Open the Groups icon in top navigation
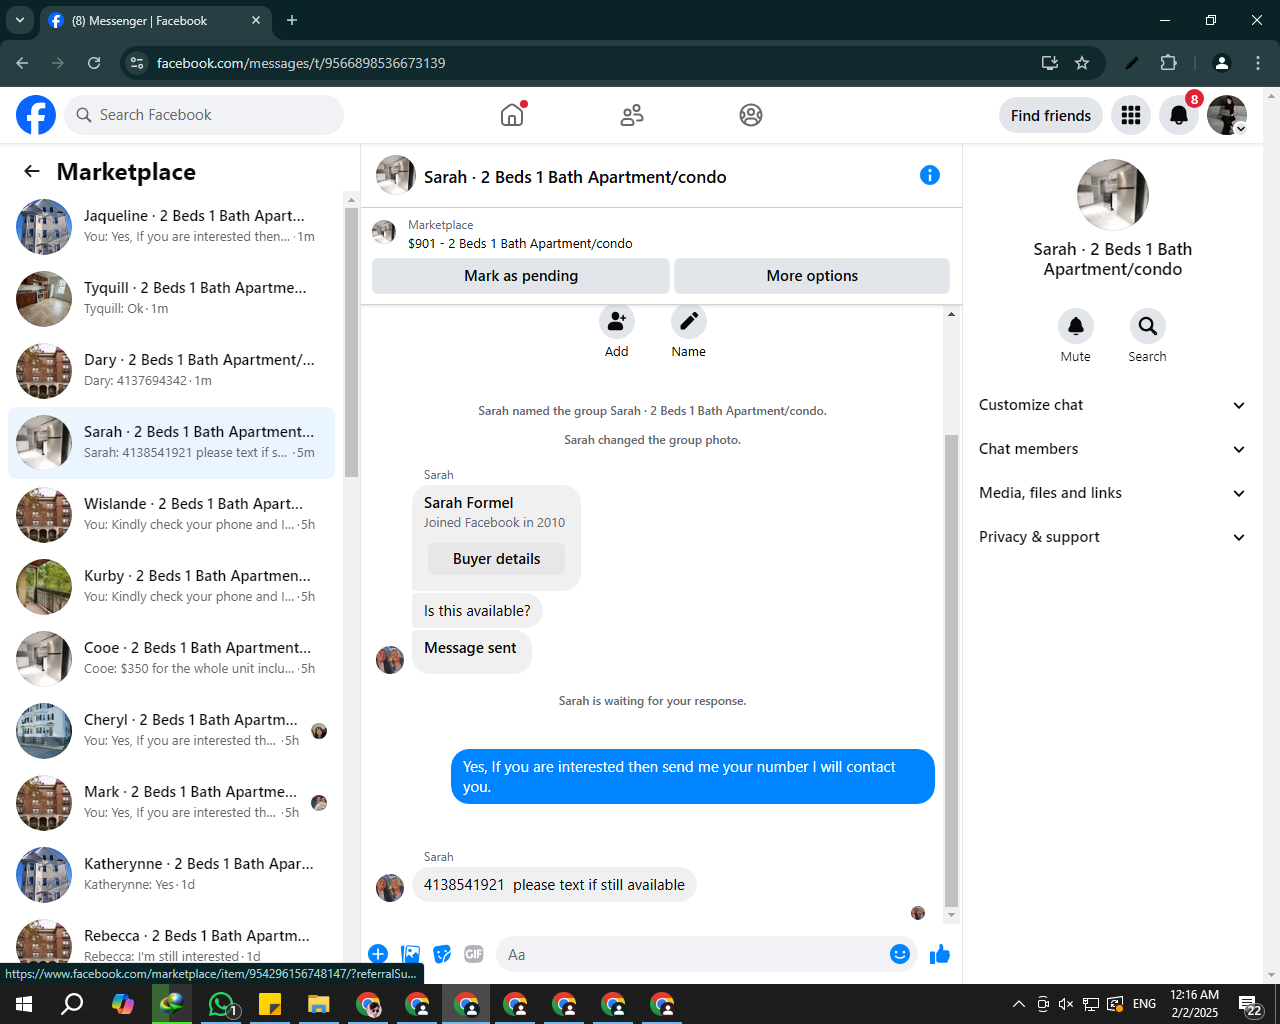 [751, 115]
